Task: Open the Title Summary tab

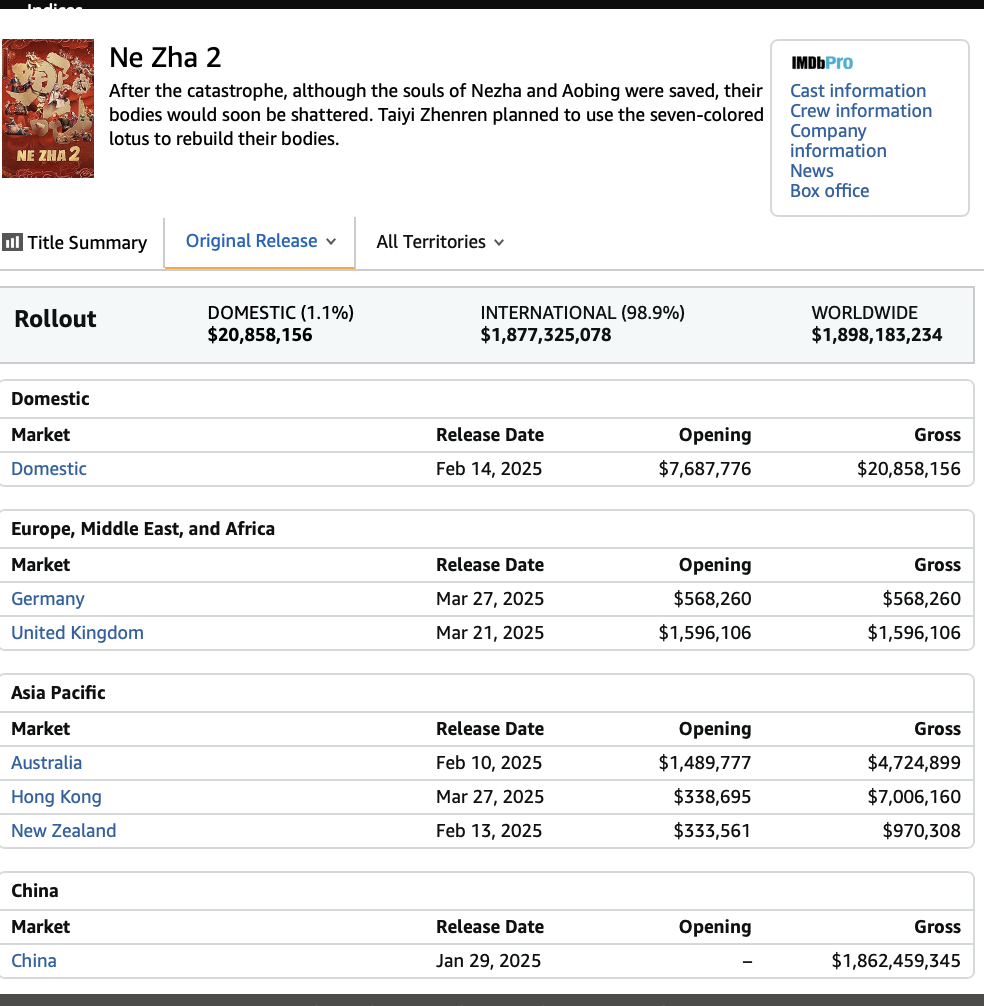Action: coord(87,243)
